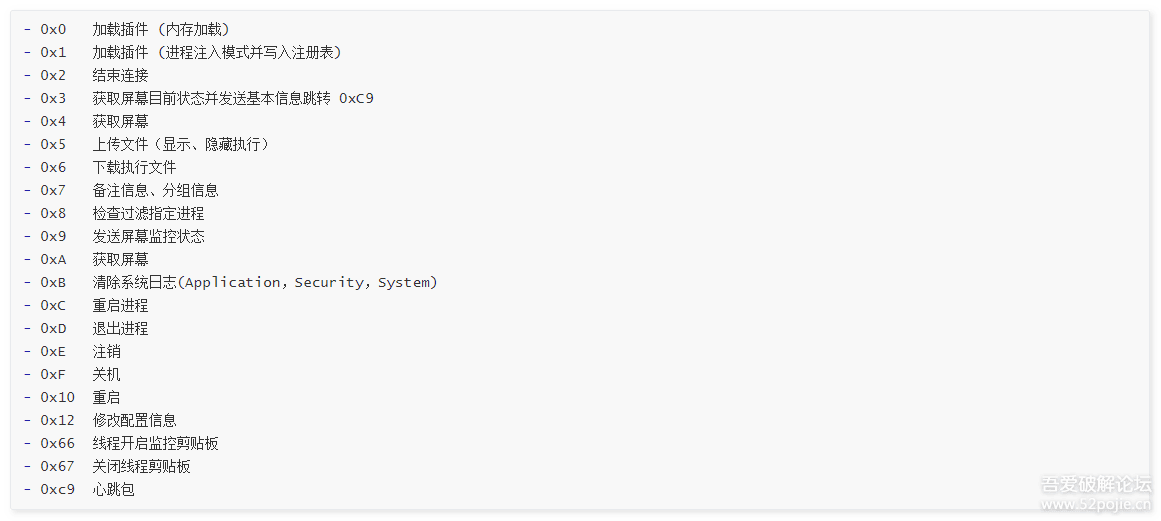Image resolution: width=1161 pixels, height=521 pixels.
Task: Click the 0xC9 text at end of 0x3 line
Action: tap(356, 98)
